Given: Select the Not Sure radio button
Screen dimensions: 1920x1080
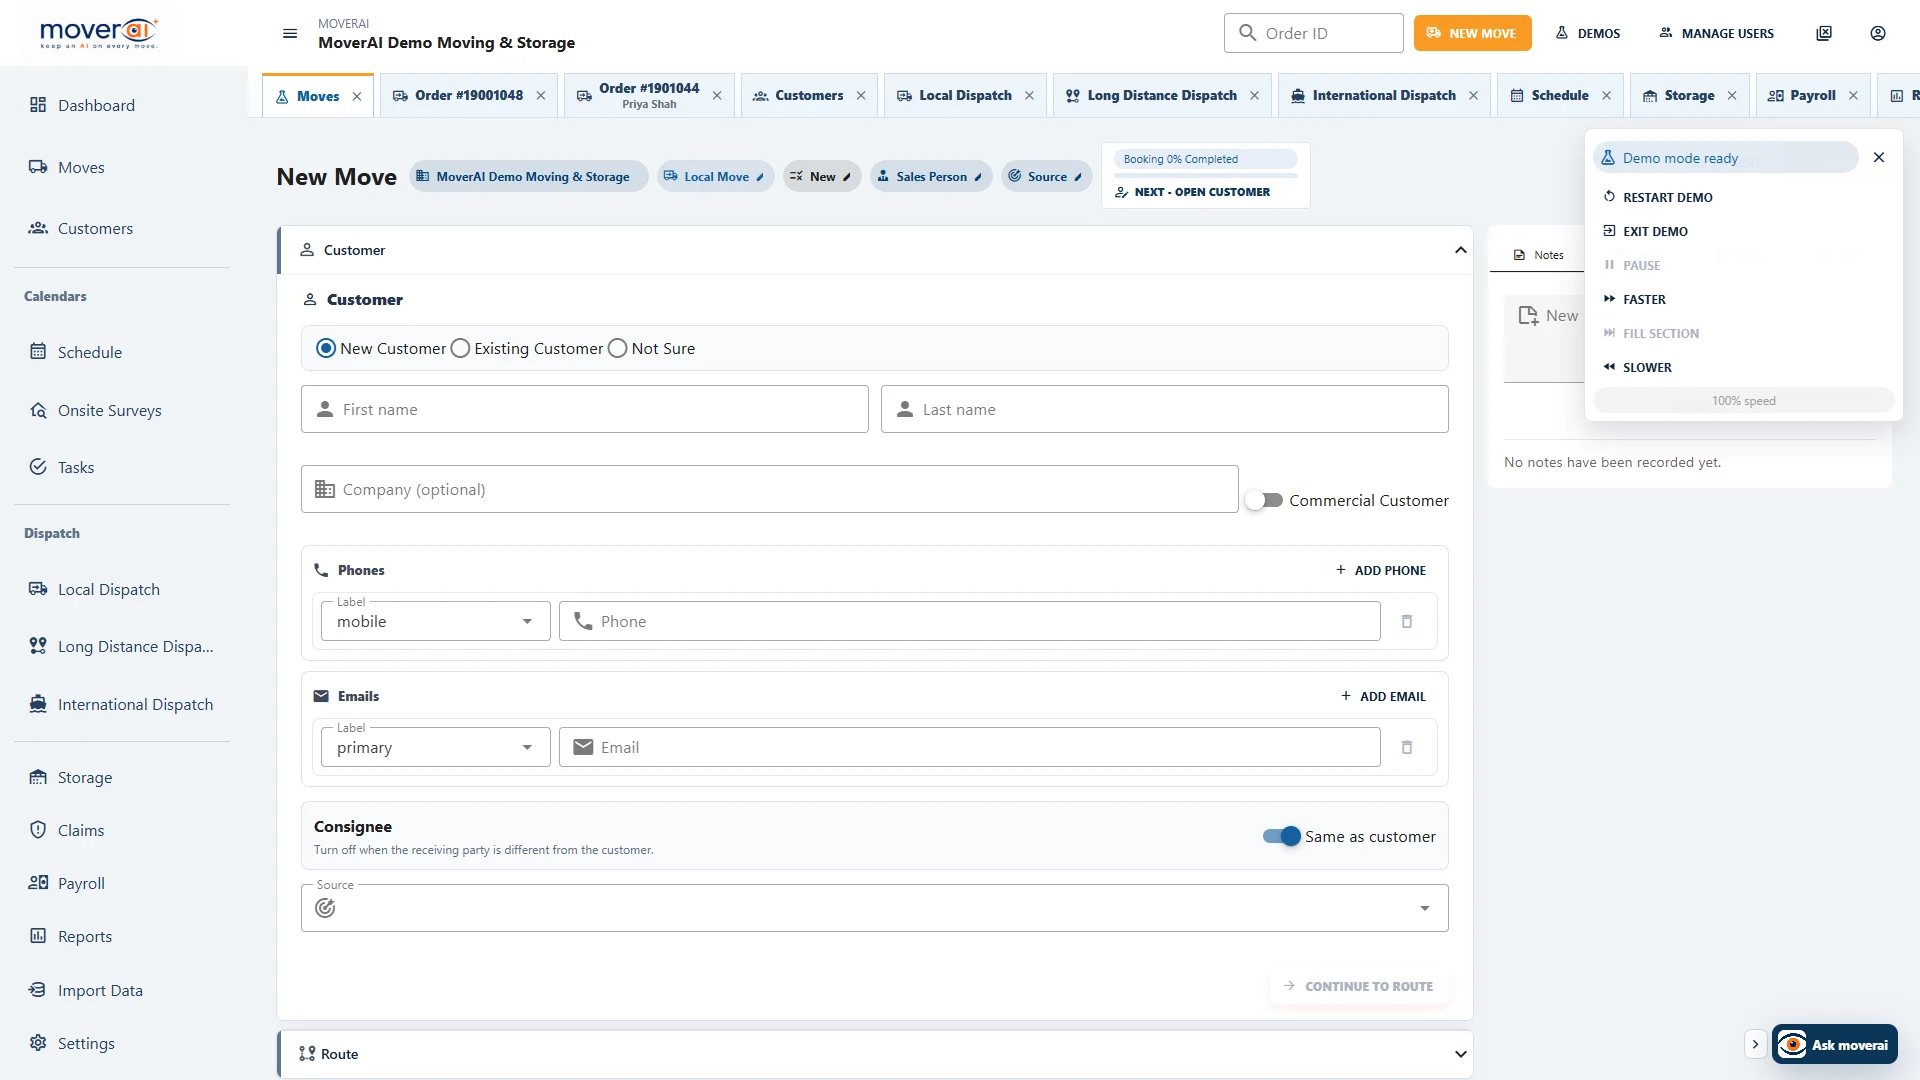Looking at the screenshot, I should (617, 348).
